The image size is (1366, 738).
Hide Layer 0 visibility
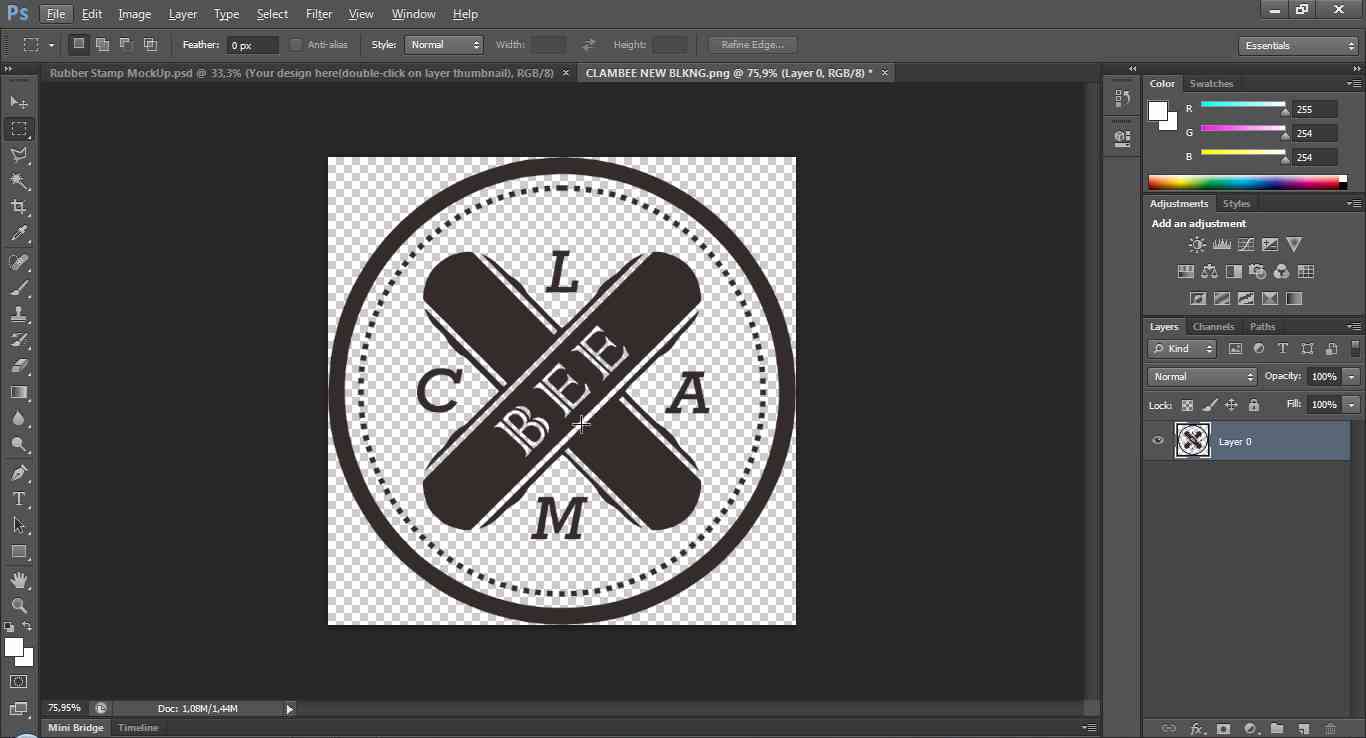[1157, 440]
